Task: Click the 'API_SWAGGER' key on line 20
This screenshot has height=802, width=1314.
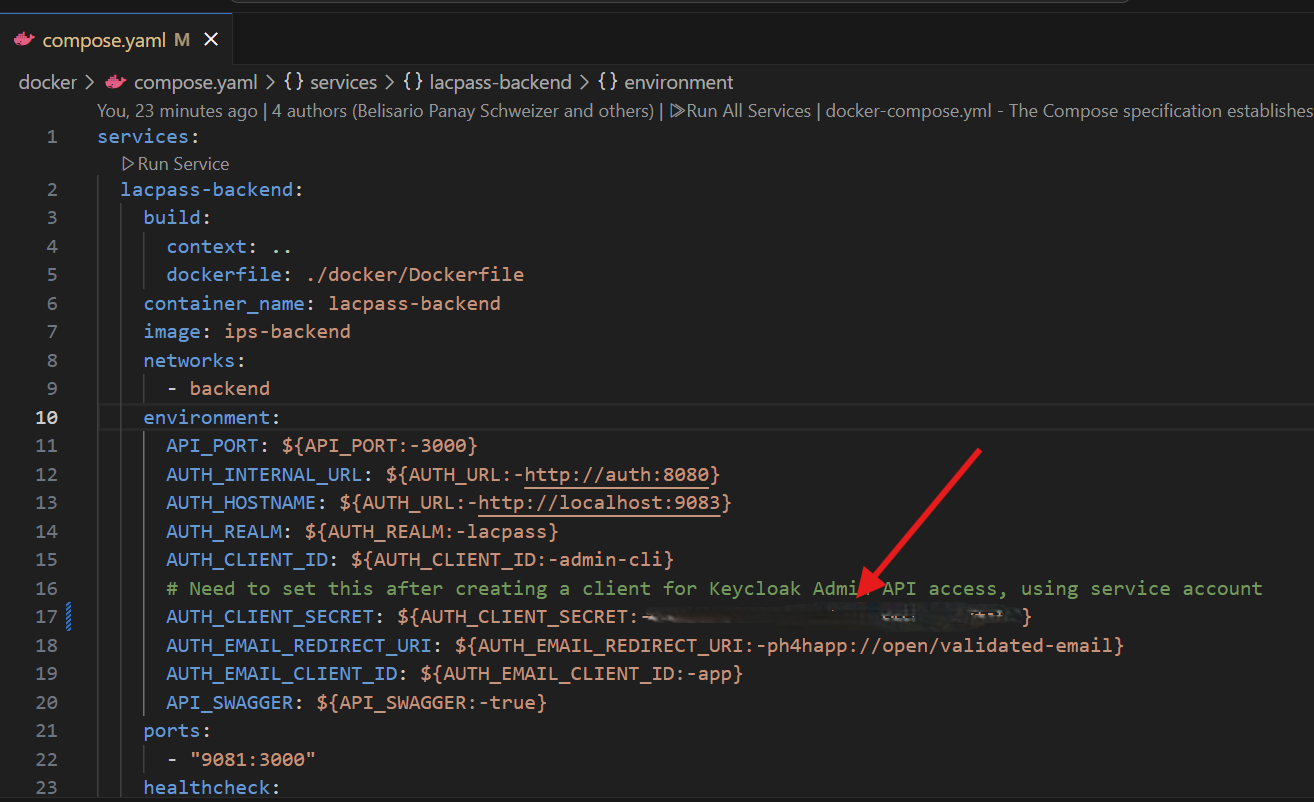Action: pyautogui.click(x=230, y=702)
